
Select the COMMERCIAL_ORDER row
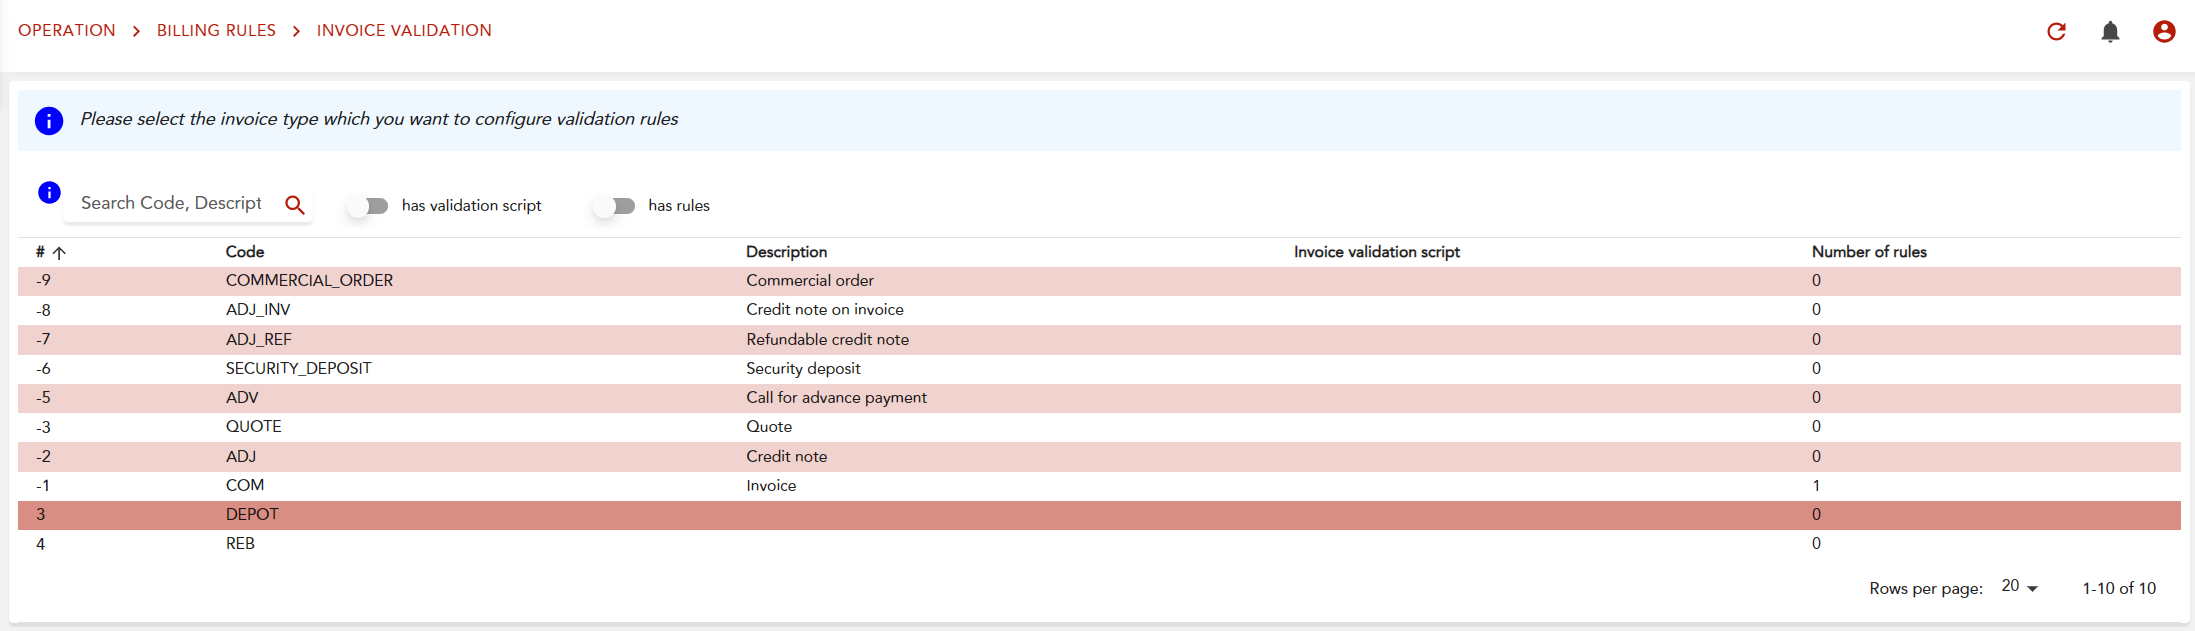[x=309, y=281]
